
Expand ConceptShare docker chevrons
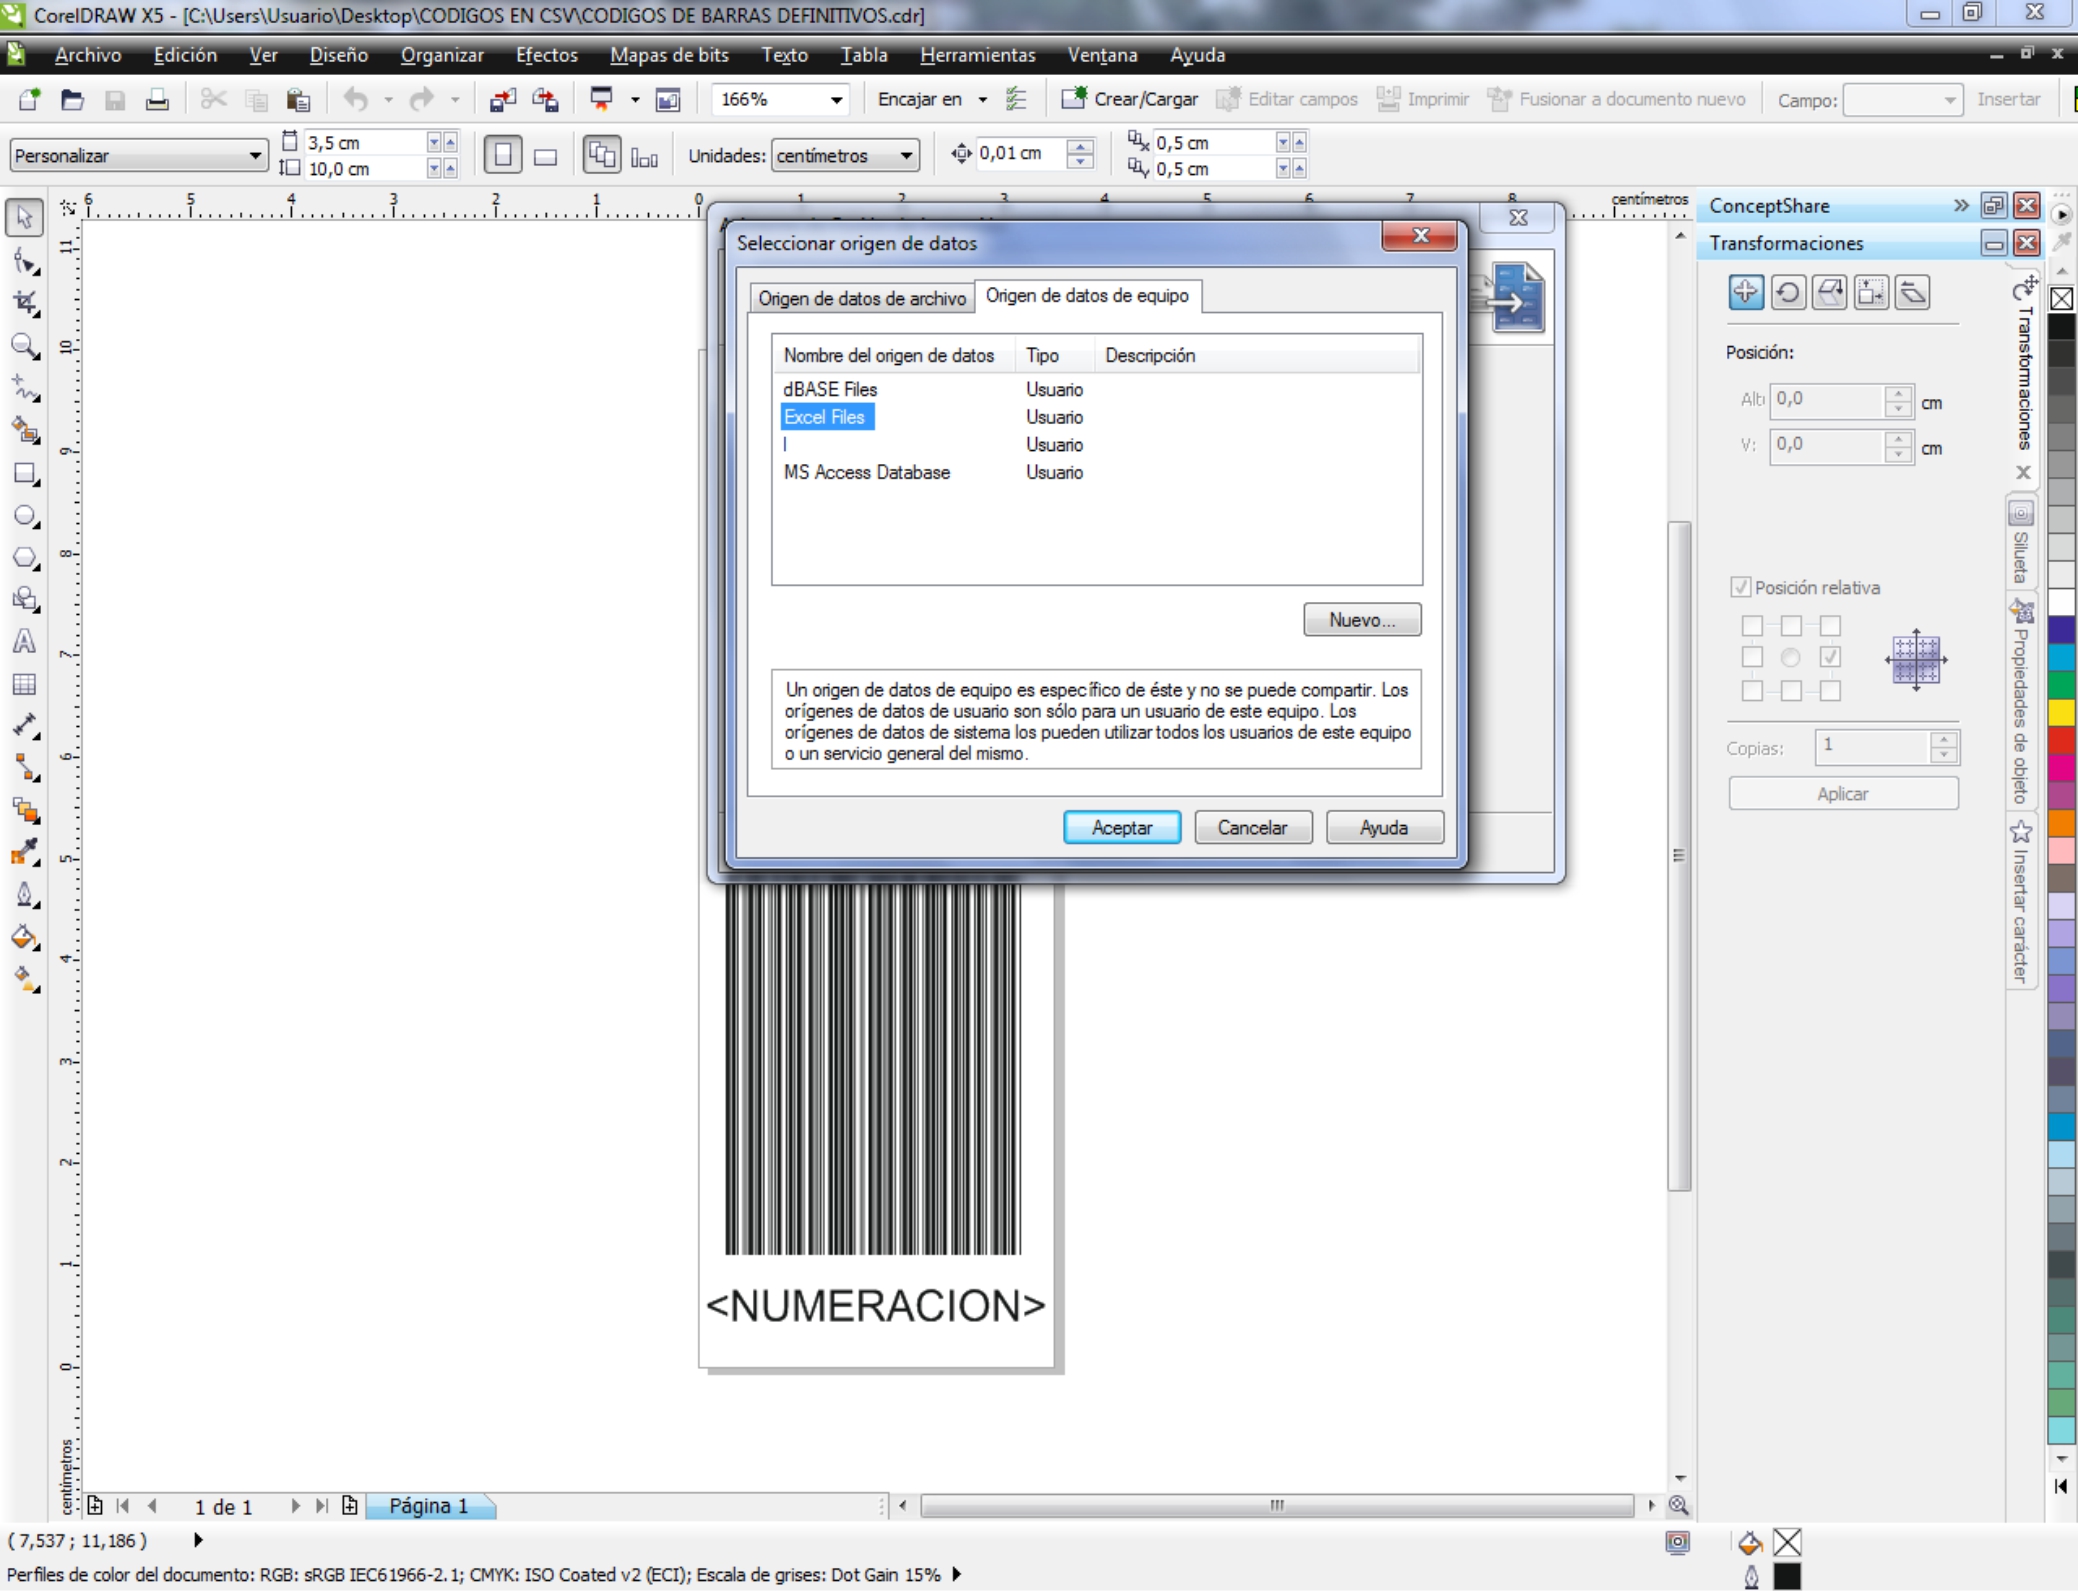[1960, 205]
